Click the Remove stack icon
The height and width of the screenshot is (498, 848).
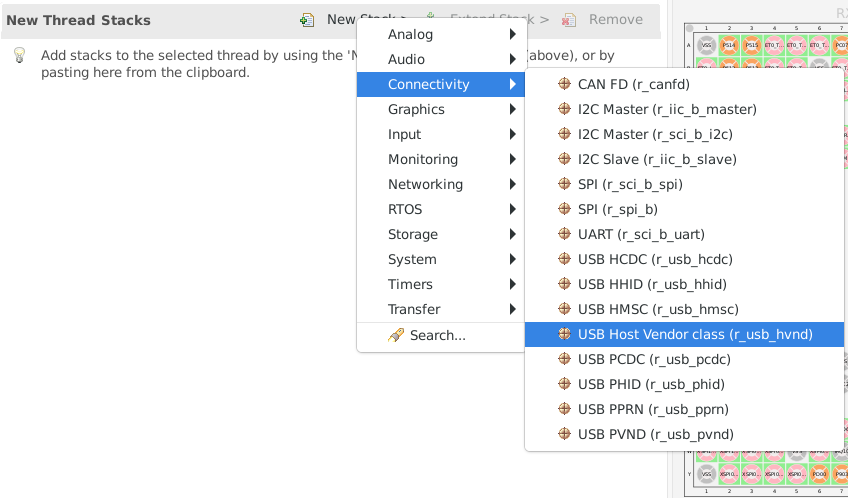coord(568,20)
